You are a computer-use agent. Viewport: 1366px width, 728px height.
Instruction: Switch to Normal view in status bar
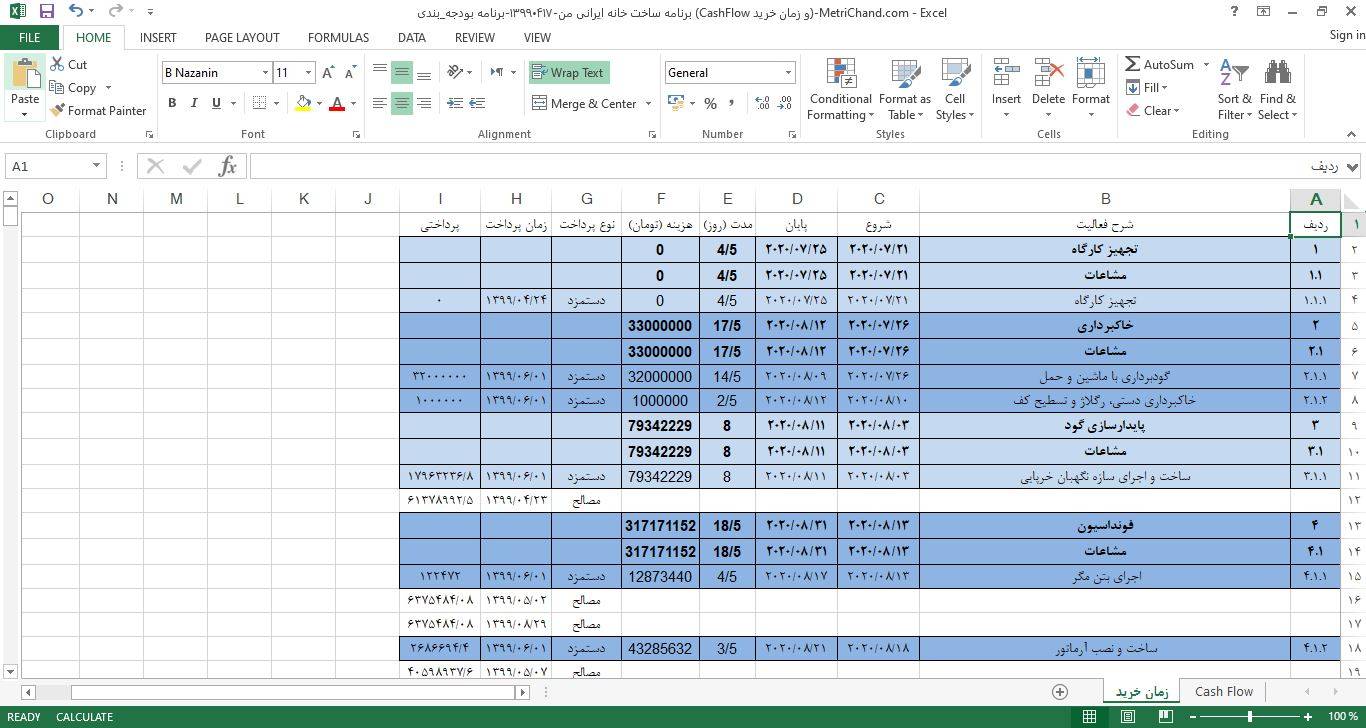(x=1090, y=716)
